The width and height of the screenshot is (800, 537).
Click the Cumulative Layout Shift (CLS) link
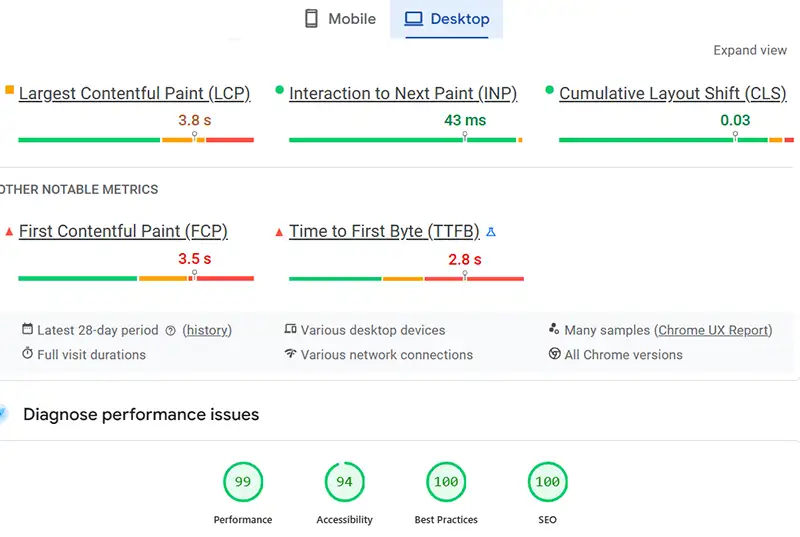tap(672, 93)
